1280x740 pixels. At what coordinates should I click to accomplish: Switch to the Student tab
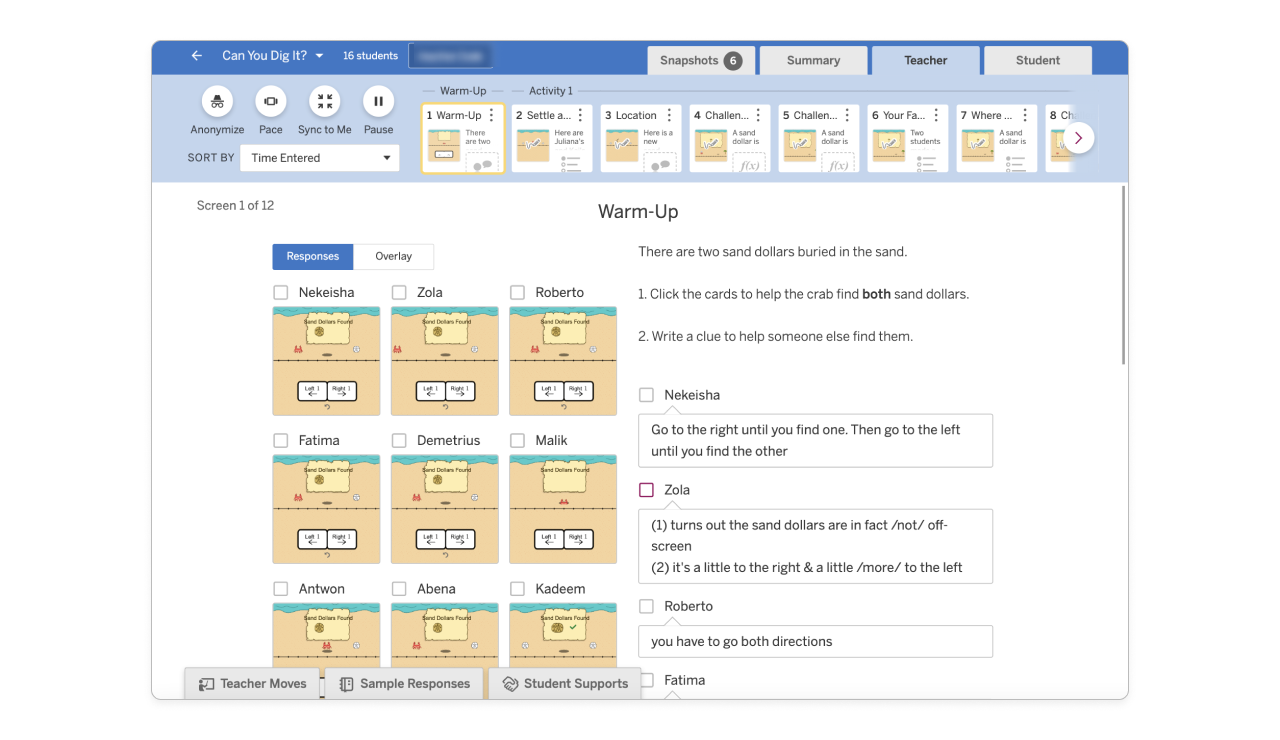tap(1037, 60)
